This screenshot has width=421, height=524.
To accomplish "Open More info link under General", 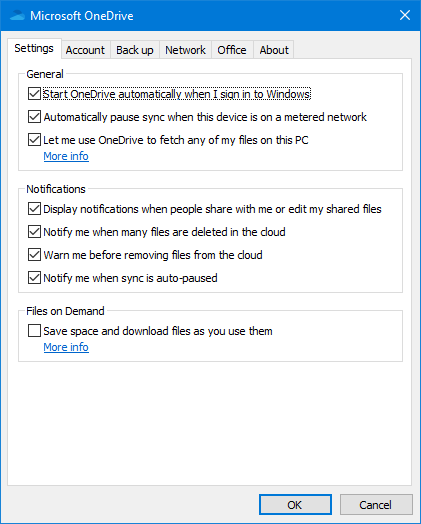I will 66,156.
